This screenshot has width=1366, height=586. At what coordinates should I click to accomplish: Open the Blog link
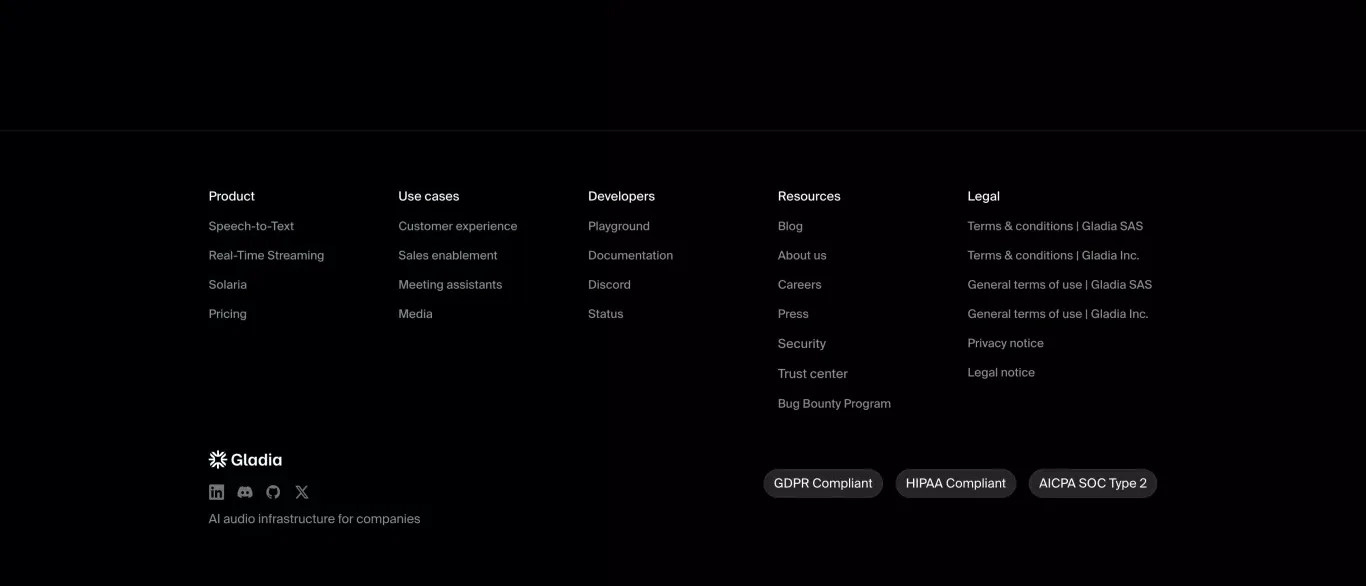[790, 226]
